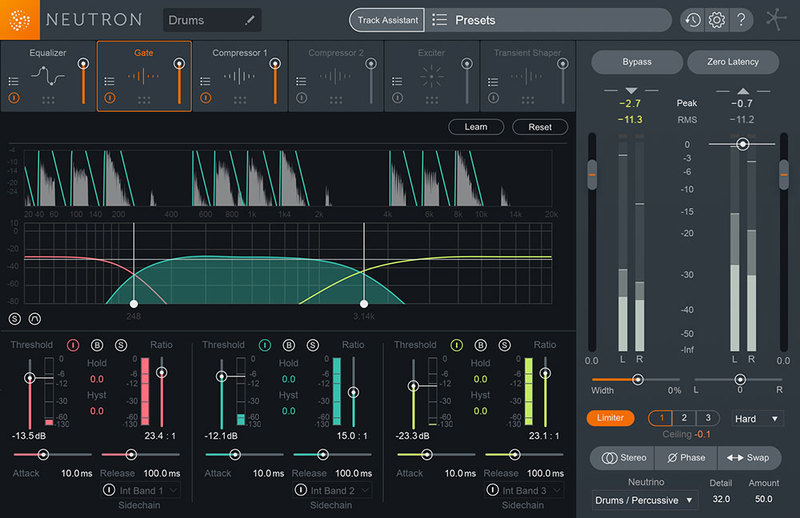Bypass band 1 with the B button
800x518 pixels.
pos(97,345)
